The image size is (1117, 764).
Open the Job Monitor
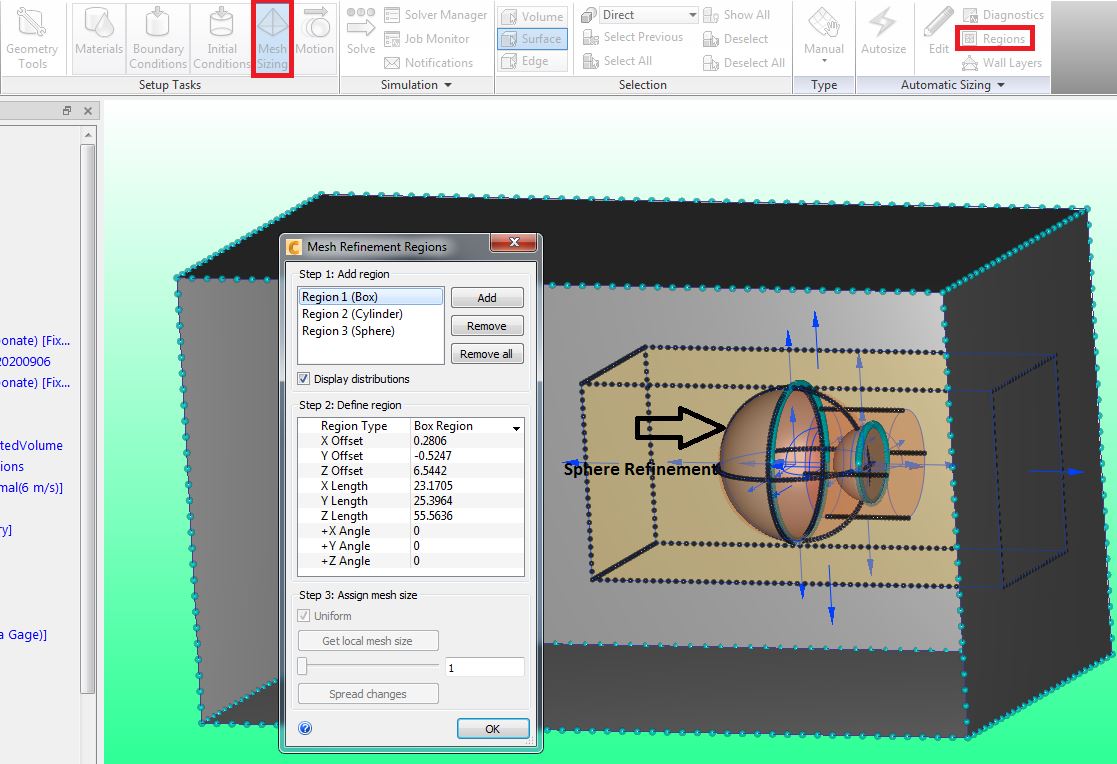(429, 38)
